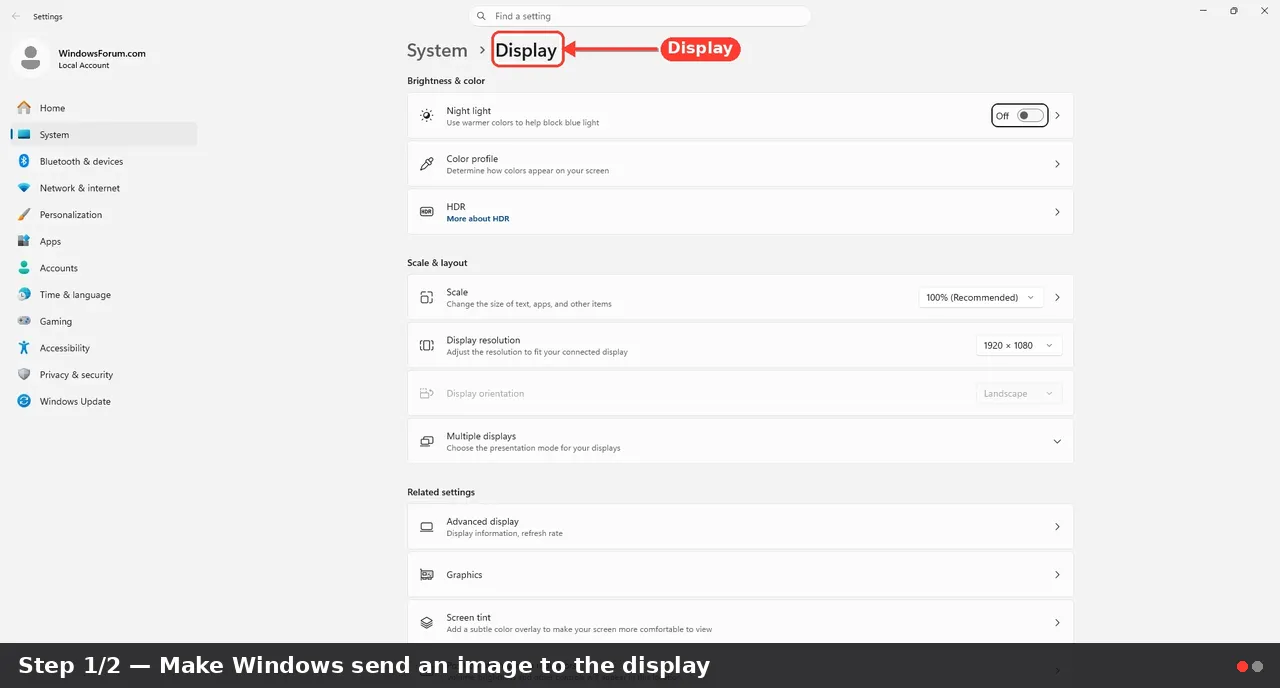This screenshot has height=688, width=1280.
Task: Open Time & language settings
Action: tap(104, 295)
